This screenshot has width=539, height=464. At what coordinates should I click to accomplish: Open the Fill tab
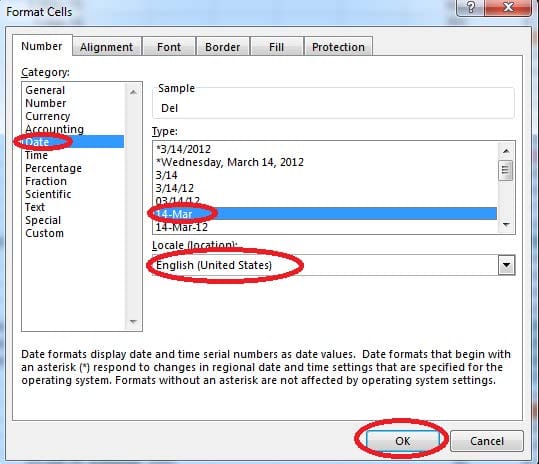pyautogui.click(x=276, y=47)
